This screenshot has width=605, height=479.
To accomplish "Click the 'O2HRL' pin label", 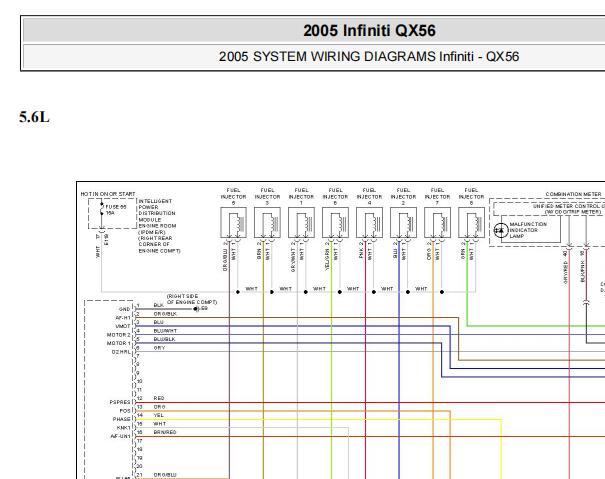I will pyautogui.click(x=121, y=352).
